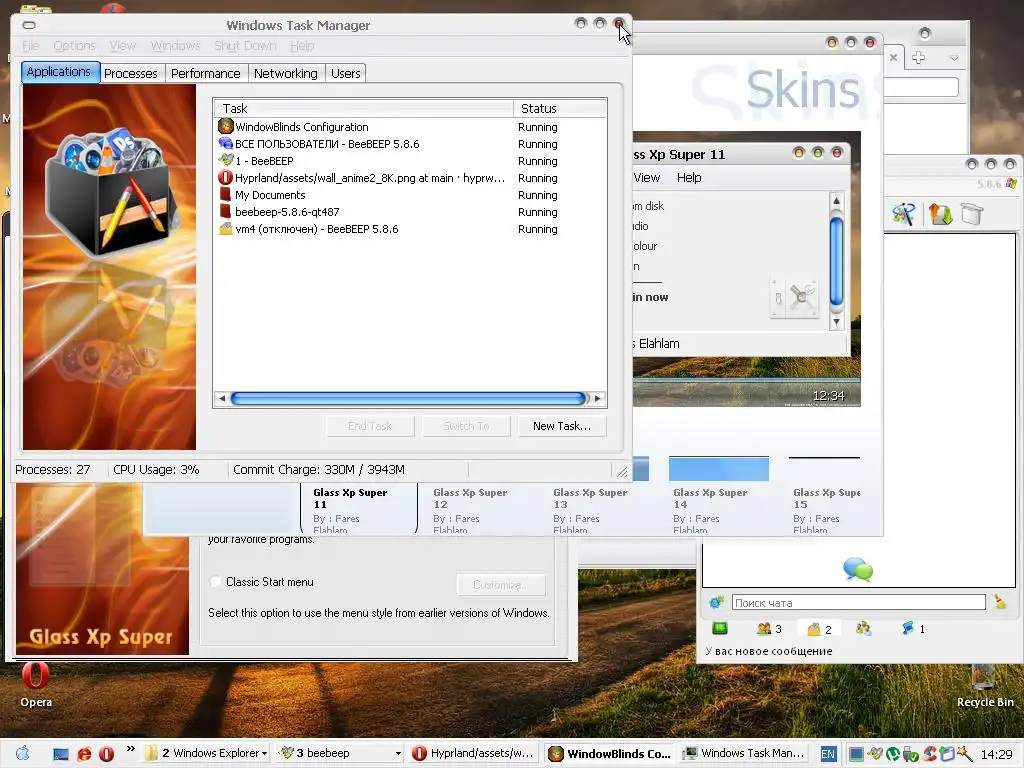Switch to the Processes tab
The width and height of the screenshot is (1024, 768).
point(131,73)
